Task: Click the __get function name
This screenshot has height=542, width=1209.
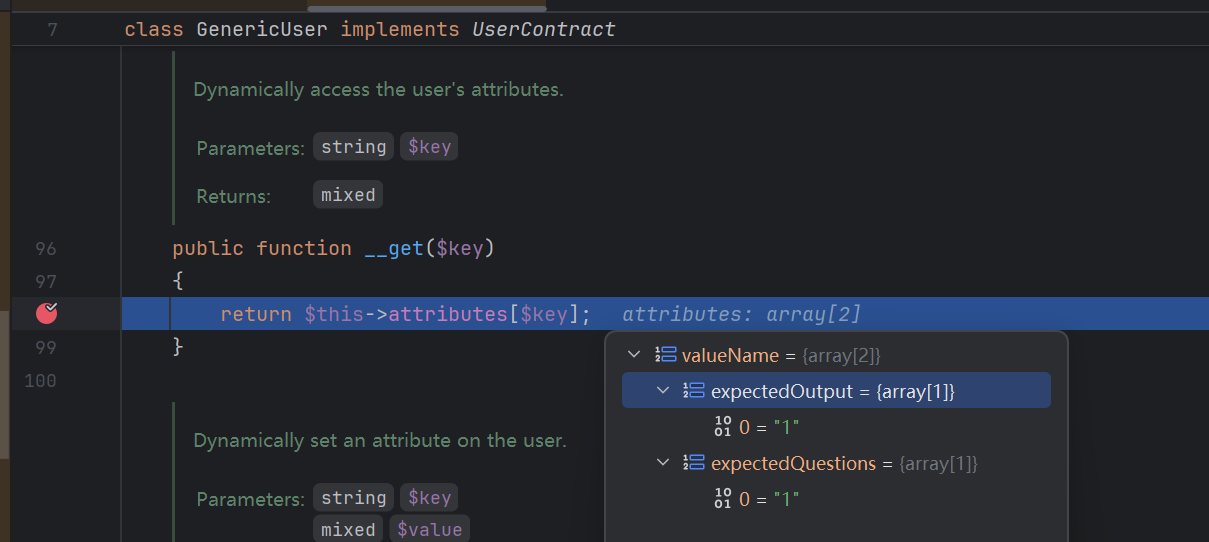Action: 394,248
